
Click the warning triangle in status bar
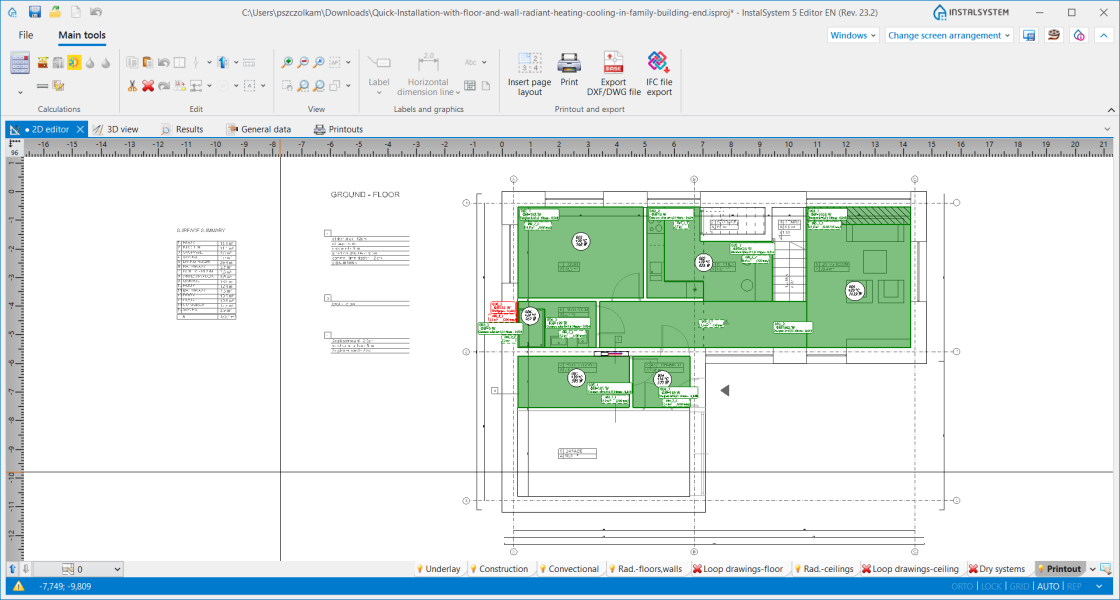[18, 586]
